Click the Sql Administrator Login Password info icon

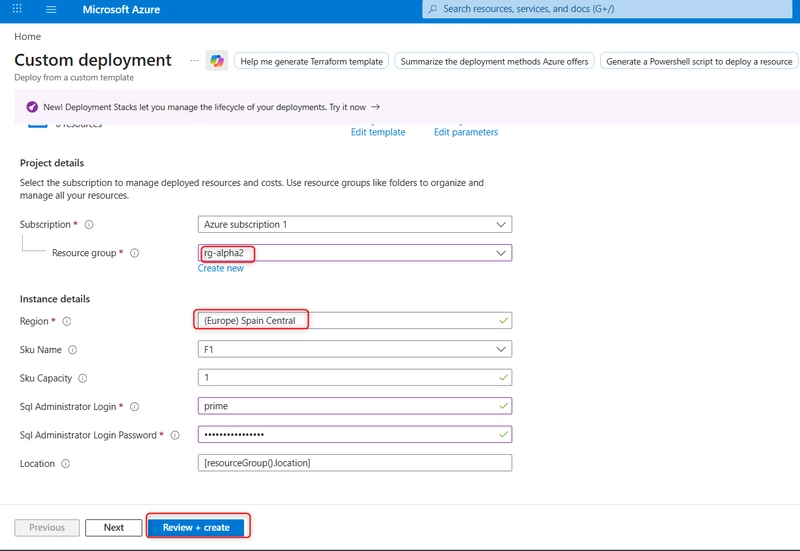click(x=175, y=435)
